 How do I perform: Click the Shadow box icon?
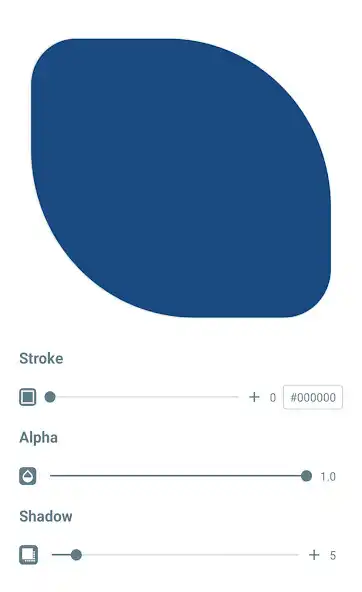[29, 555]
